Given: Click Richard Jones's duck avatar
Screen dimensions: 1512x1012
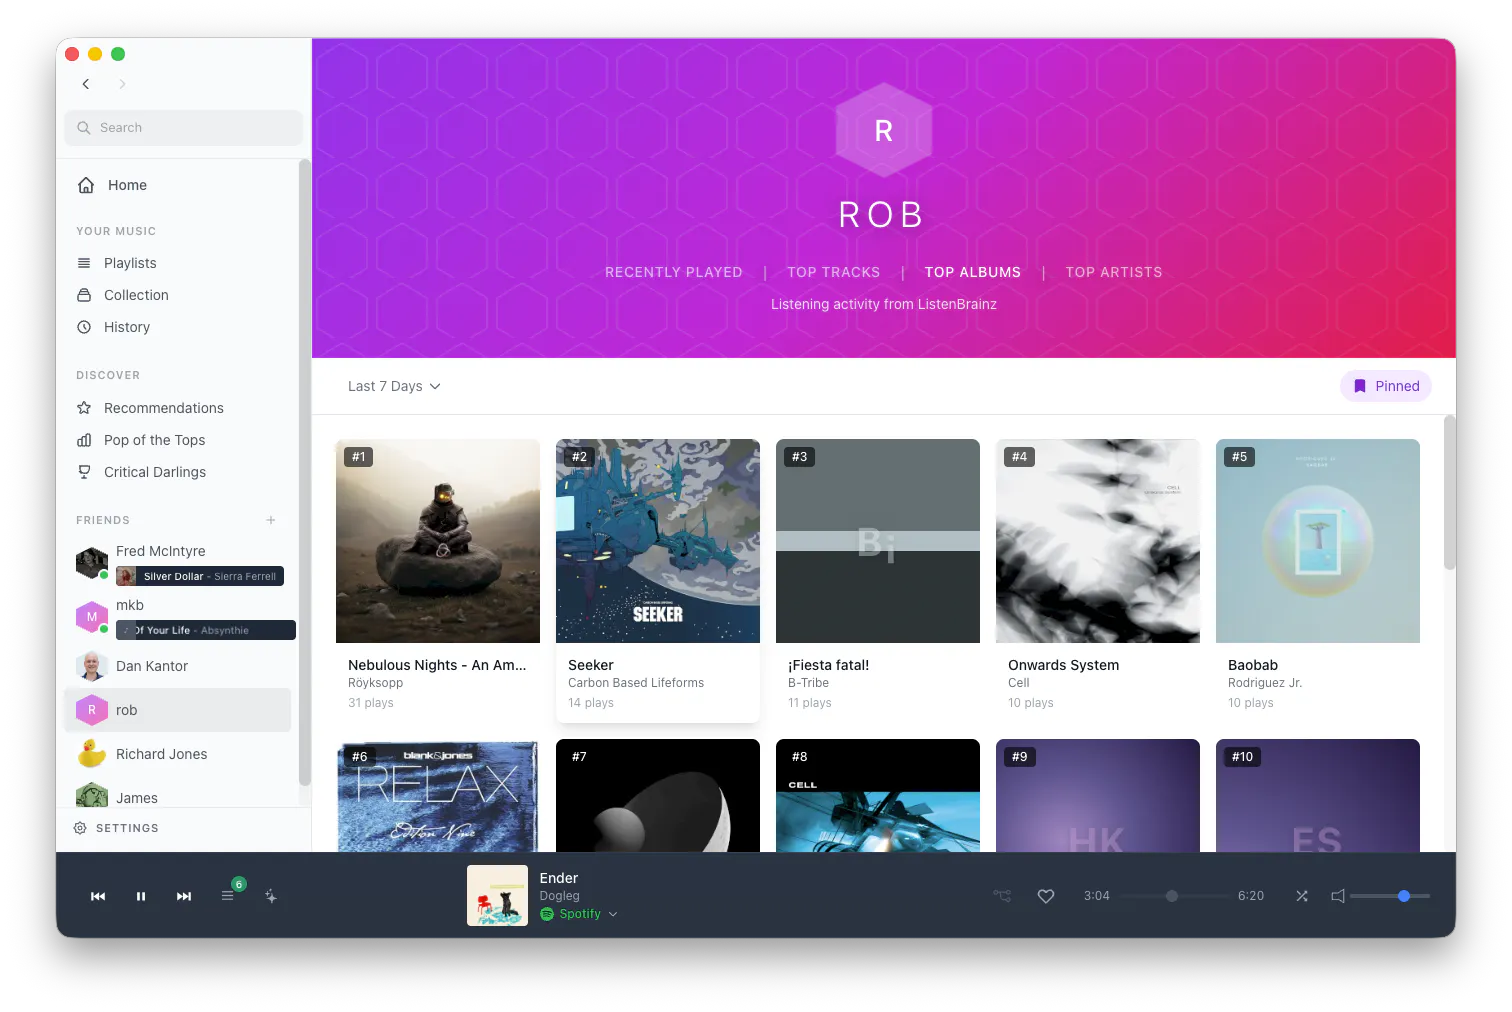Looking at the screenshot, I should click(x=92, y=754).
